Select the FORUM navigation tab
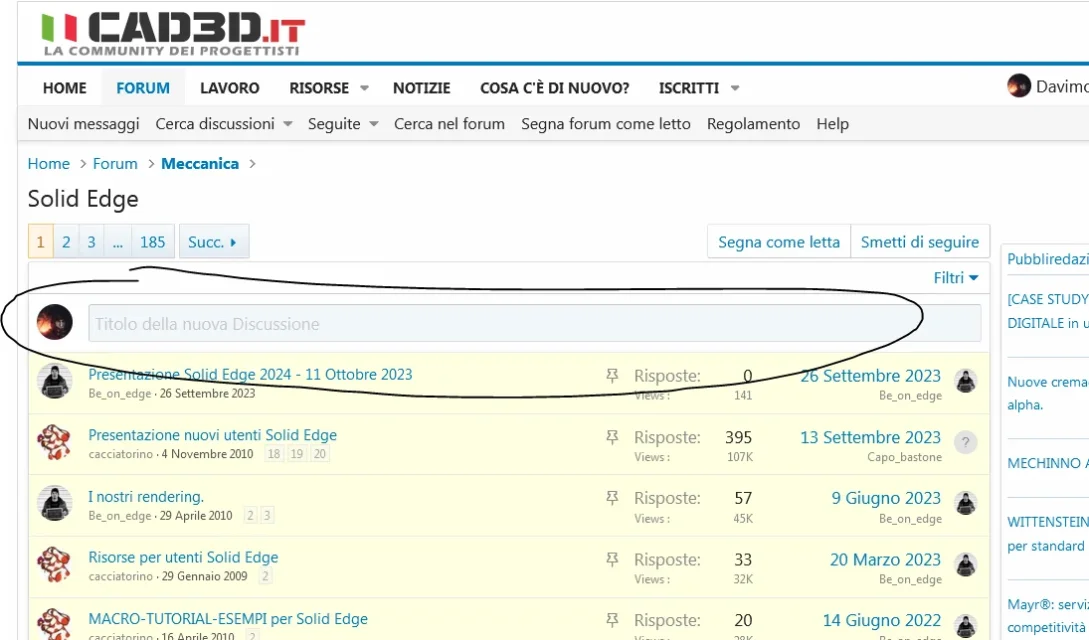 tap(143, 88)
